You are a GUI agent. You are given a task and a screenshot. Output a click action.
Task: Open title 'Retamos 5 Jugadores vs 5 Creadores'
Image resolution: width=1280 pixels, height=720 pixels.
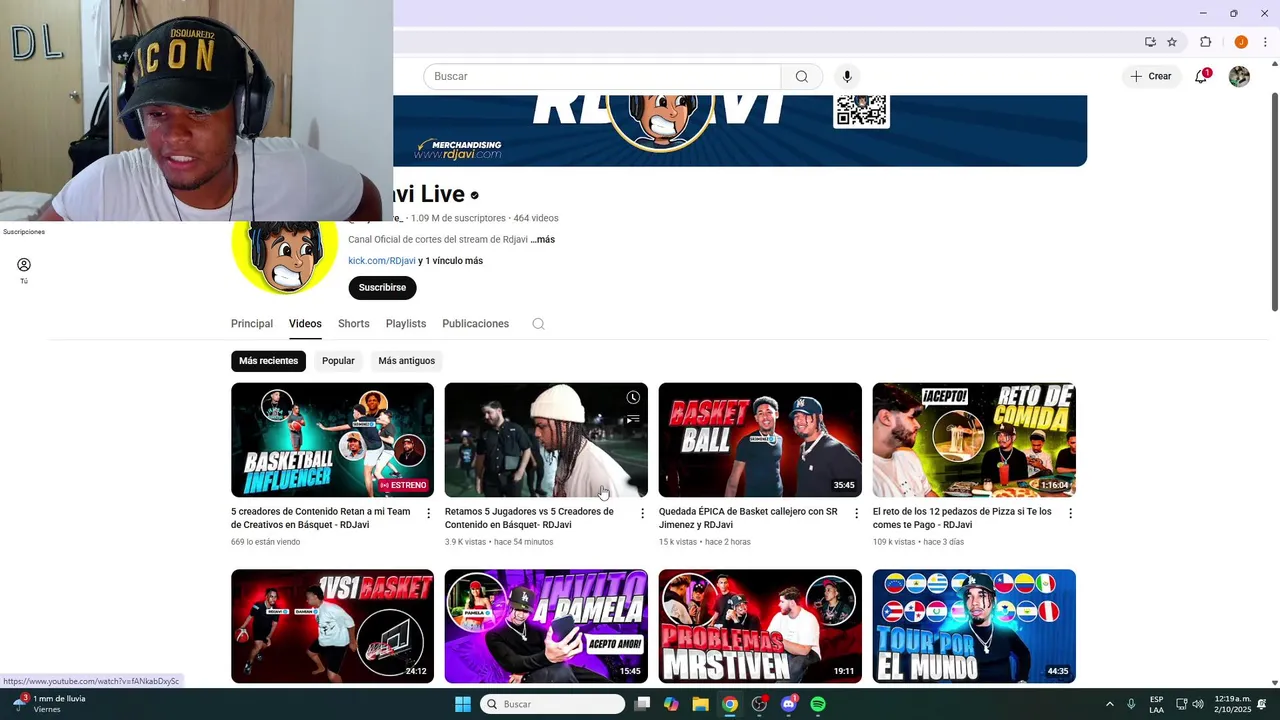tap(529, 518)
